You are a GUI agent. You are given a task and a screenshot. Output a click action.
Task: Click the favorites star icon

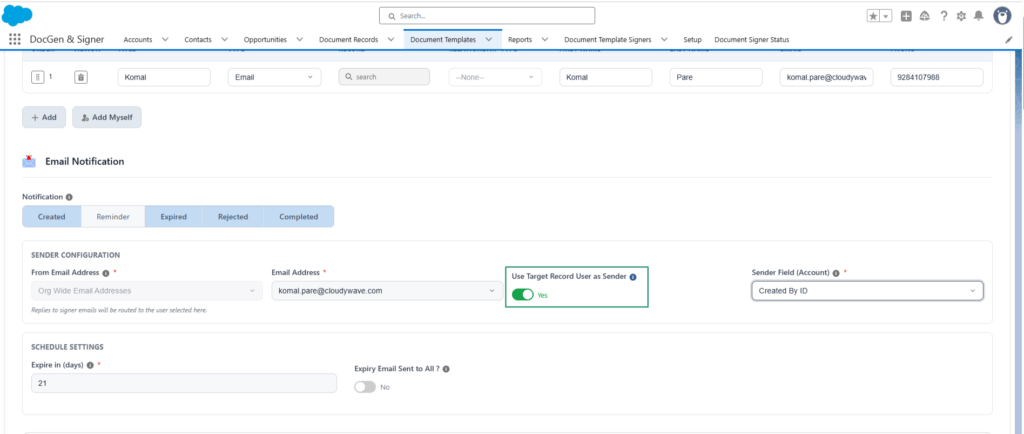click(874, 16)
